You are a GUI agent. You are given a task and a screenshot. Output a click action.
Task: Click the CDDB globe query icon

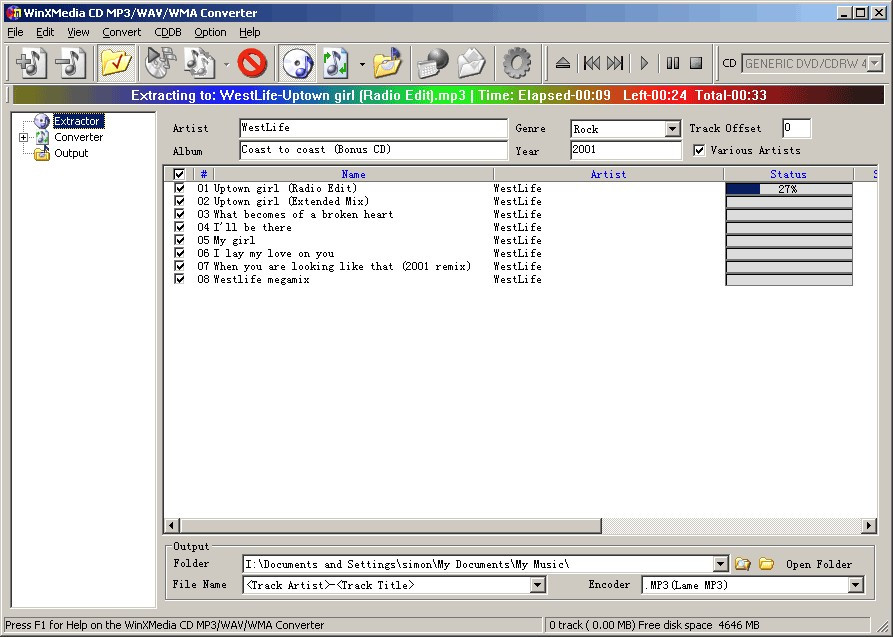pos(432,63)
